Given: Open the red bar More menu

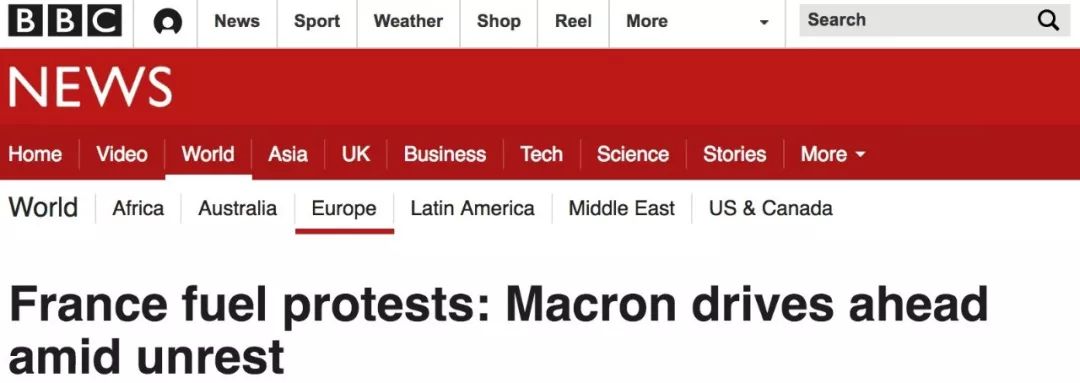Looking at the screenshot, I should pos(832,154).
